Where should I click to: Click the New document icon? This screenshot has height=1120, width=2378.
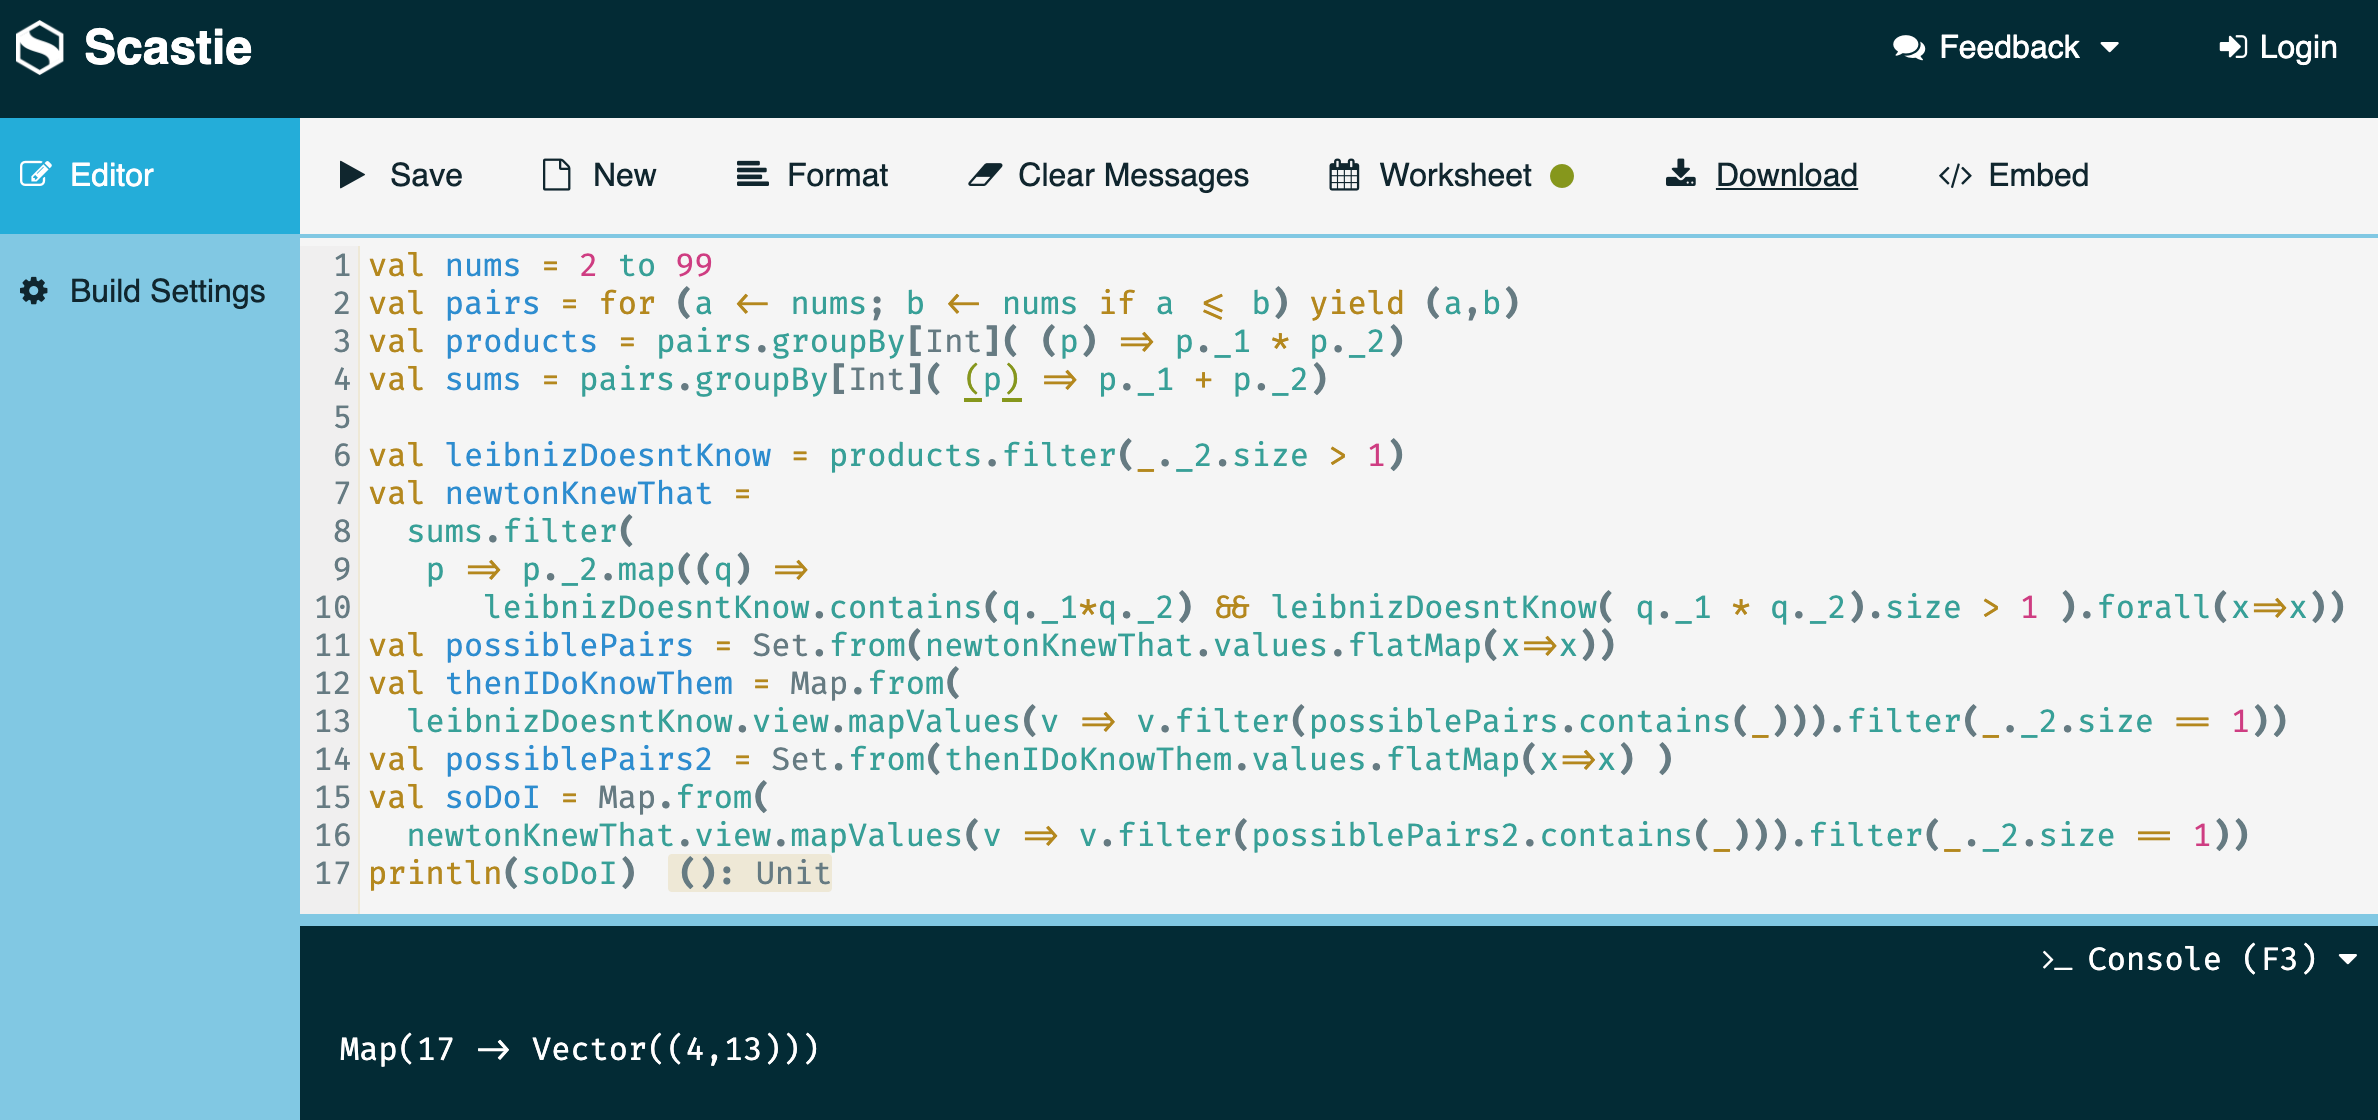pos(557,175)
